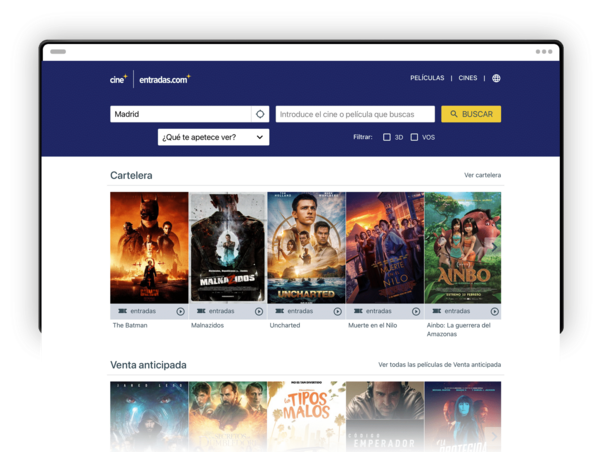603x452 pixels.
Task: Select the Uncharted poster
Action: (306, 248)
